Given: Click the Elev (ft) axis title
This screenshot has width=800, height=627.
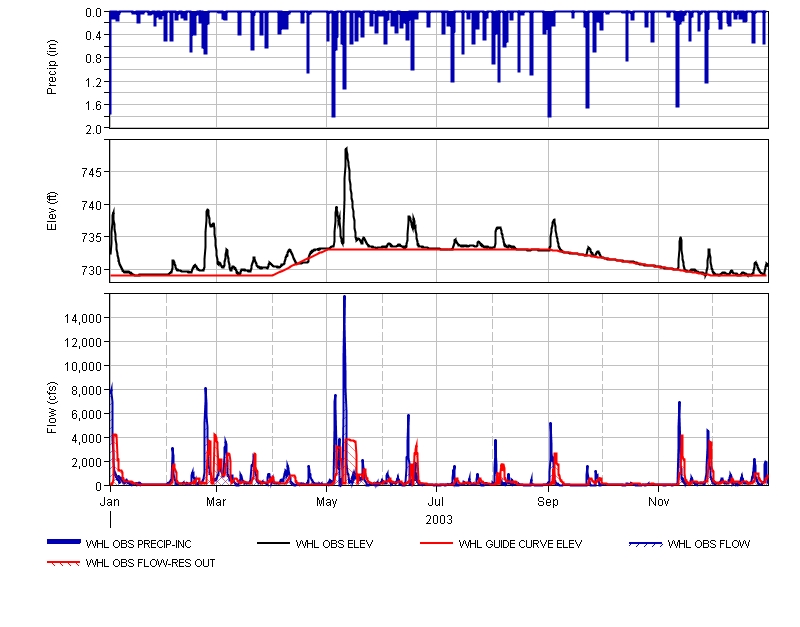Looking at the screenshot, I should tap(52, 211).
